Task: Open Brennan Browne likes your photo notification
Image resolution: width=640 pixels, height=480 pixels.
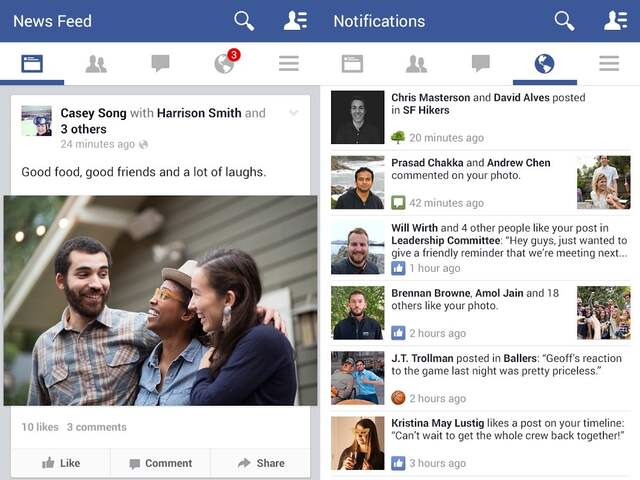Action: (480, 313)
